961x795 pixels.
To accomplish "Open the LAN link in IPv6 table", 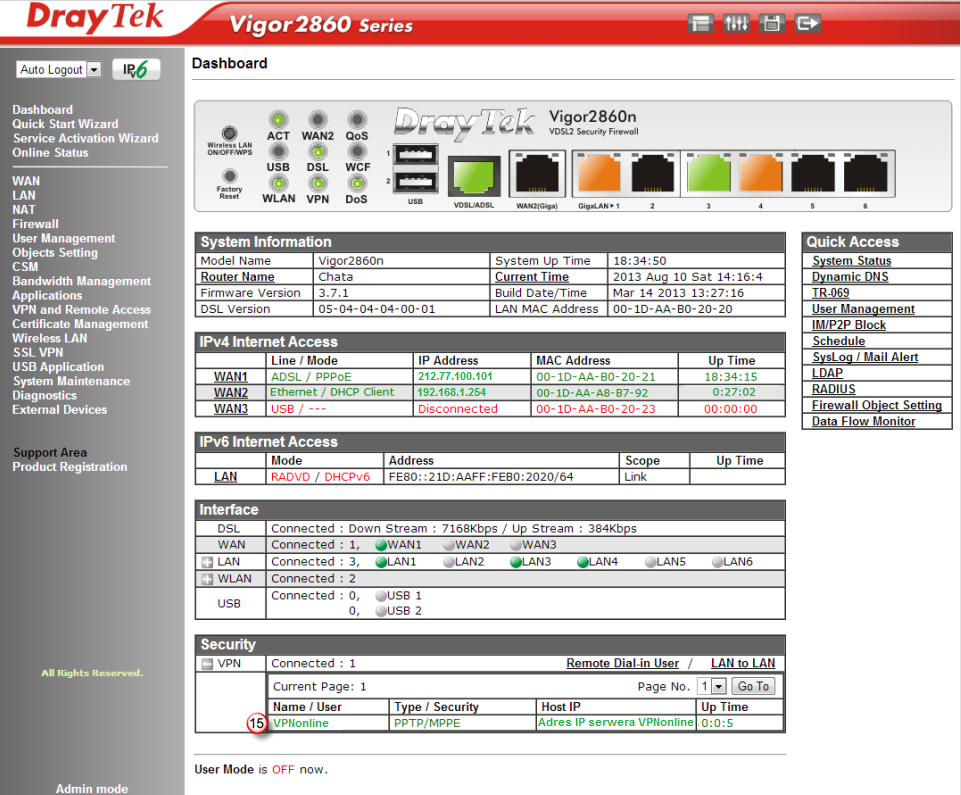I will tap(226, 477).
